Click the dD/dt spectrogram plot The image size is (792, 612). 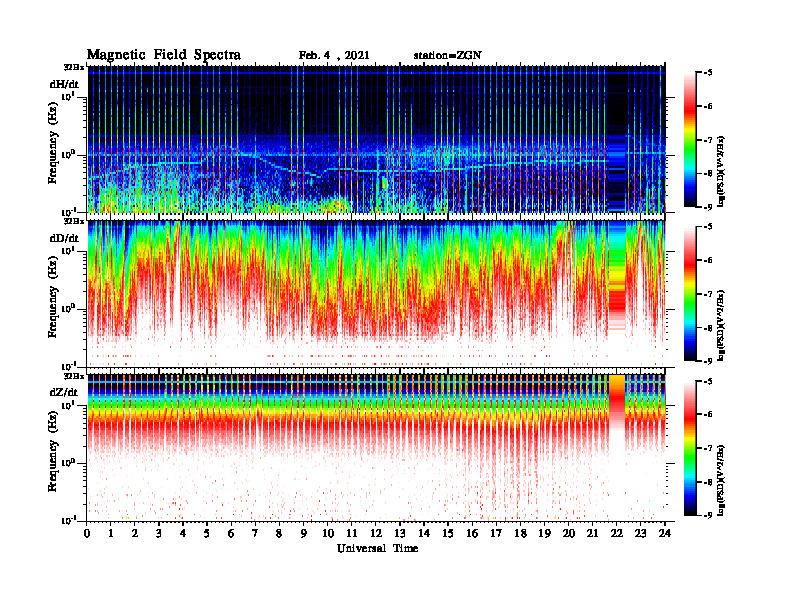(x=376, y=293)
